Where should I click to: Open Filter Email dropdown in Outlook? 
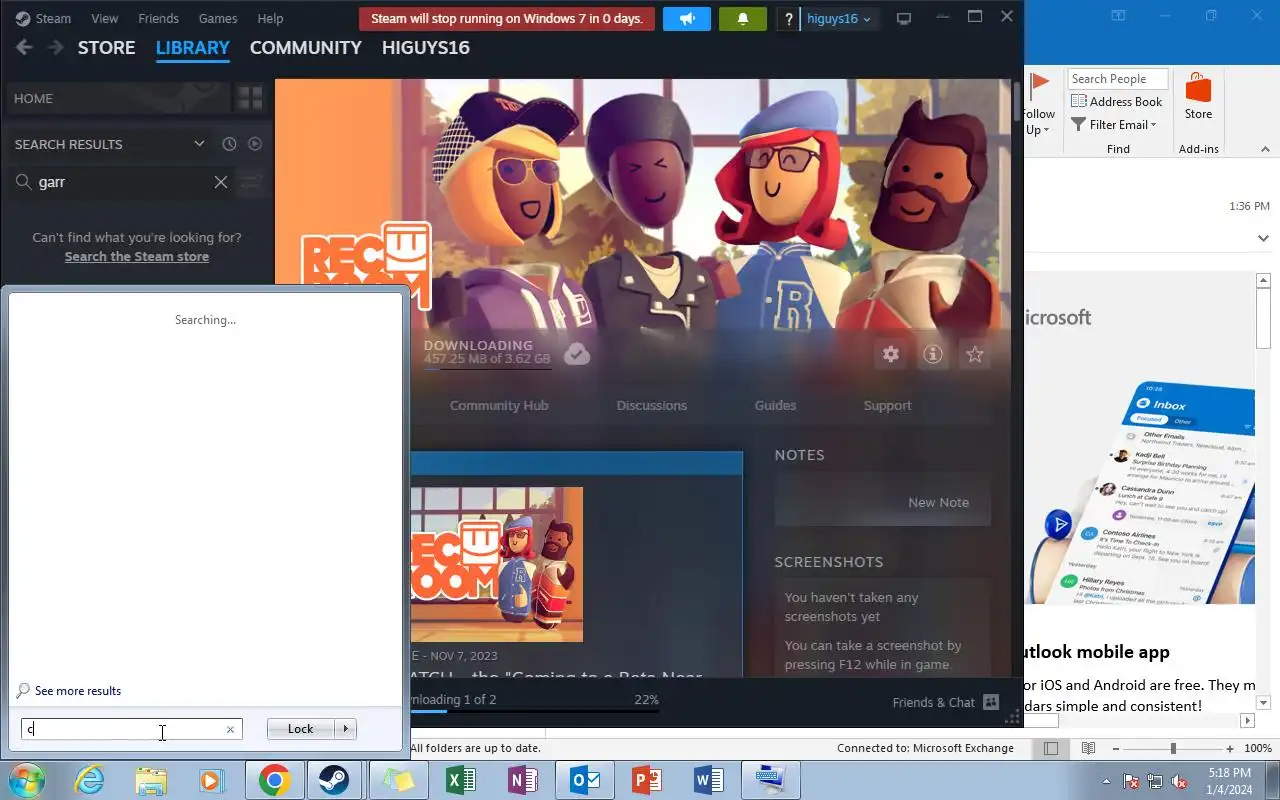click(x=1114, y=124)
